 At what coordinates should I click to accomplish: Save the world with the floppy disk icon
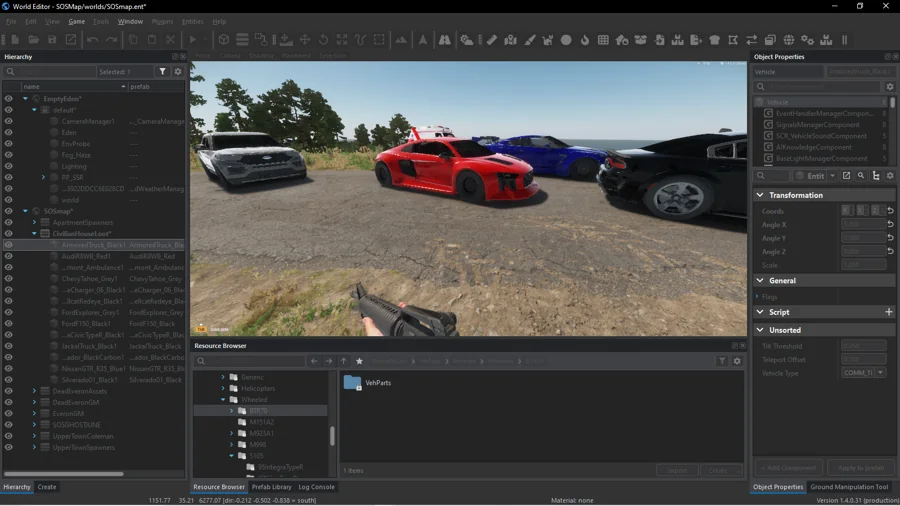coord(52,40)
